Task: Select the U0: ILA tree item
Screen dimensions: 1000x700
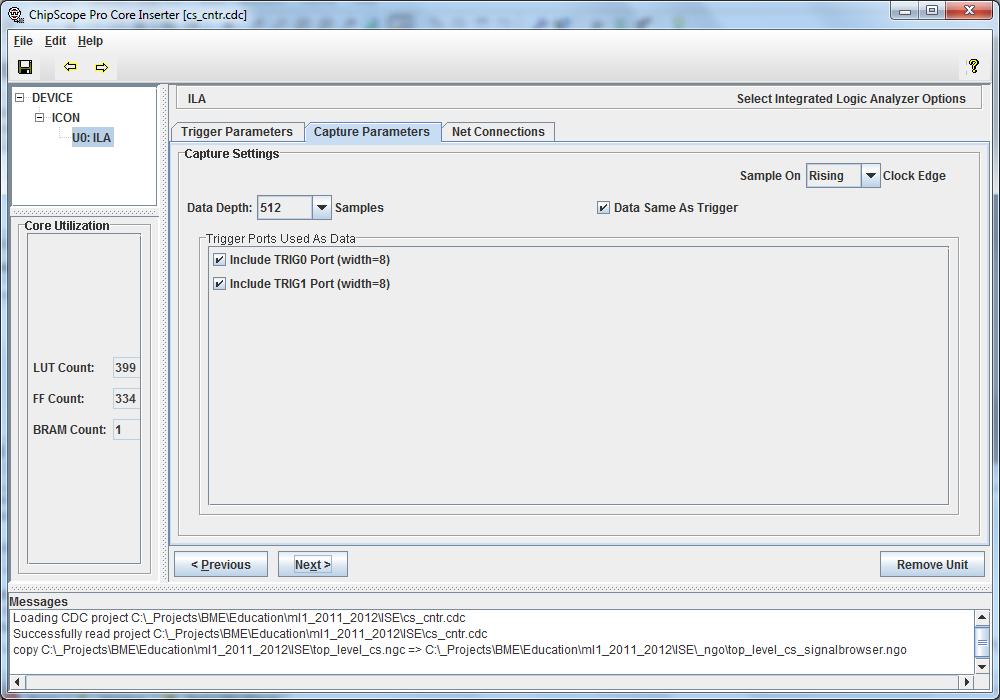Action: pos(92,137)
